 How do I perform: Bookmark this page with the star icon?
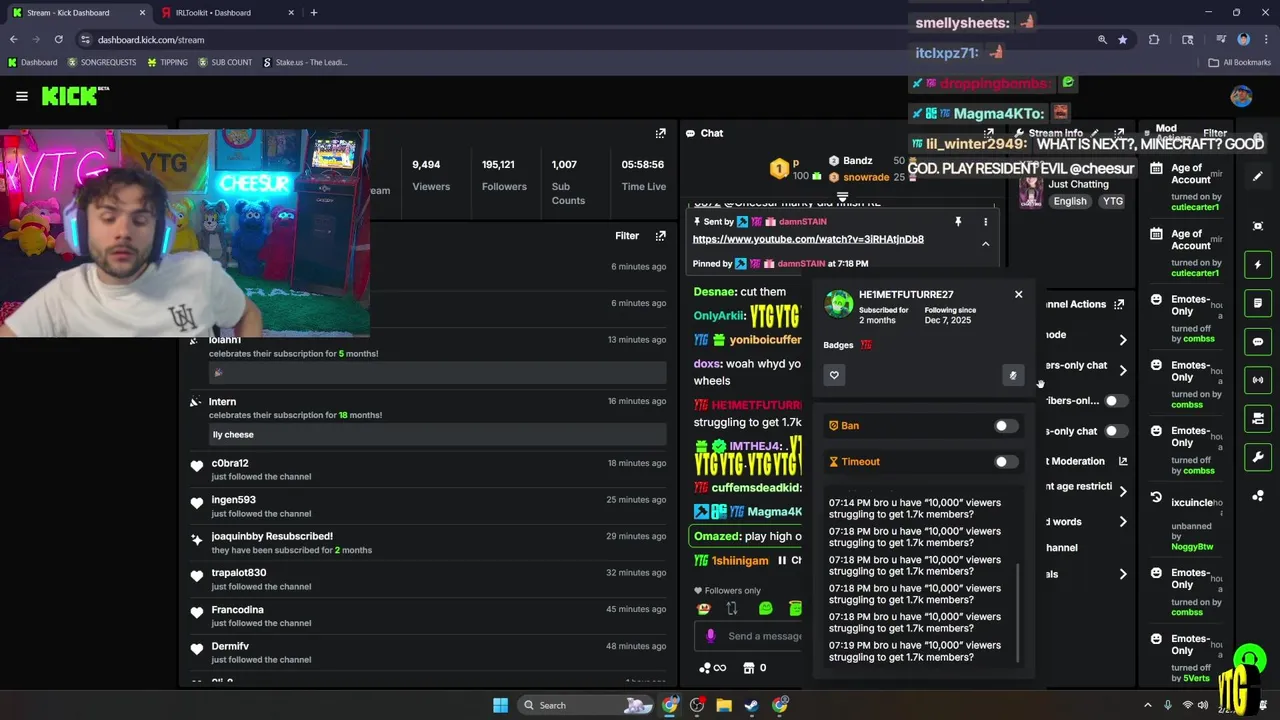pyautogui.click(x=1123, y=39)
